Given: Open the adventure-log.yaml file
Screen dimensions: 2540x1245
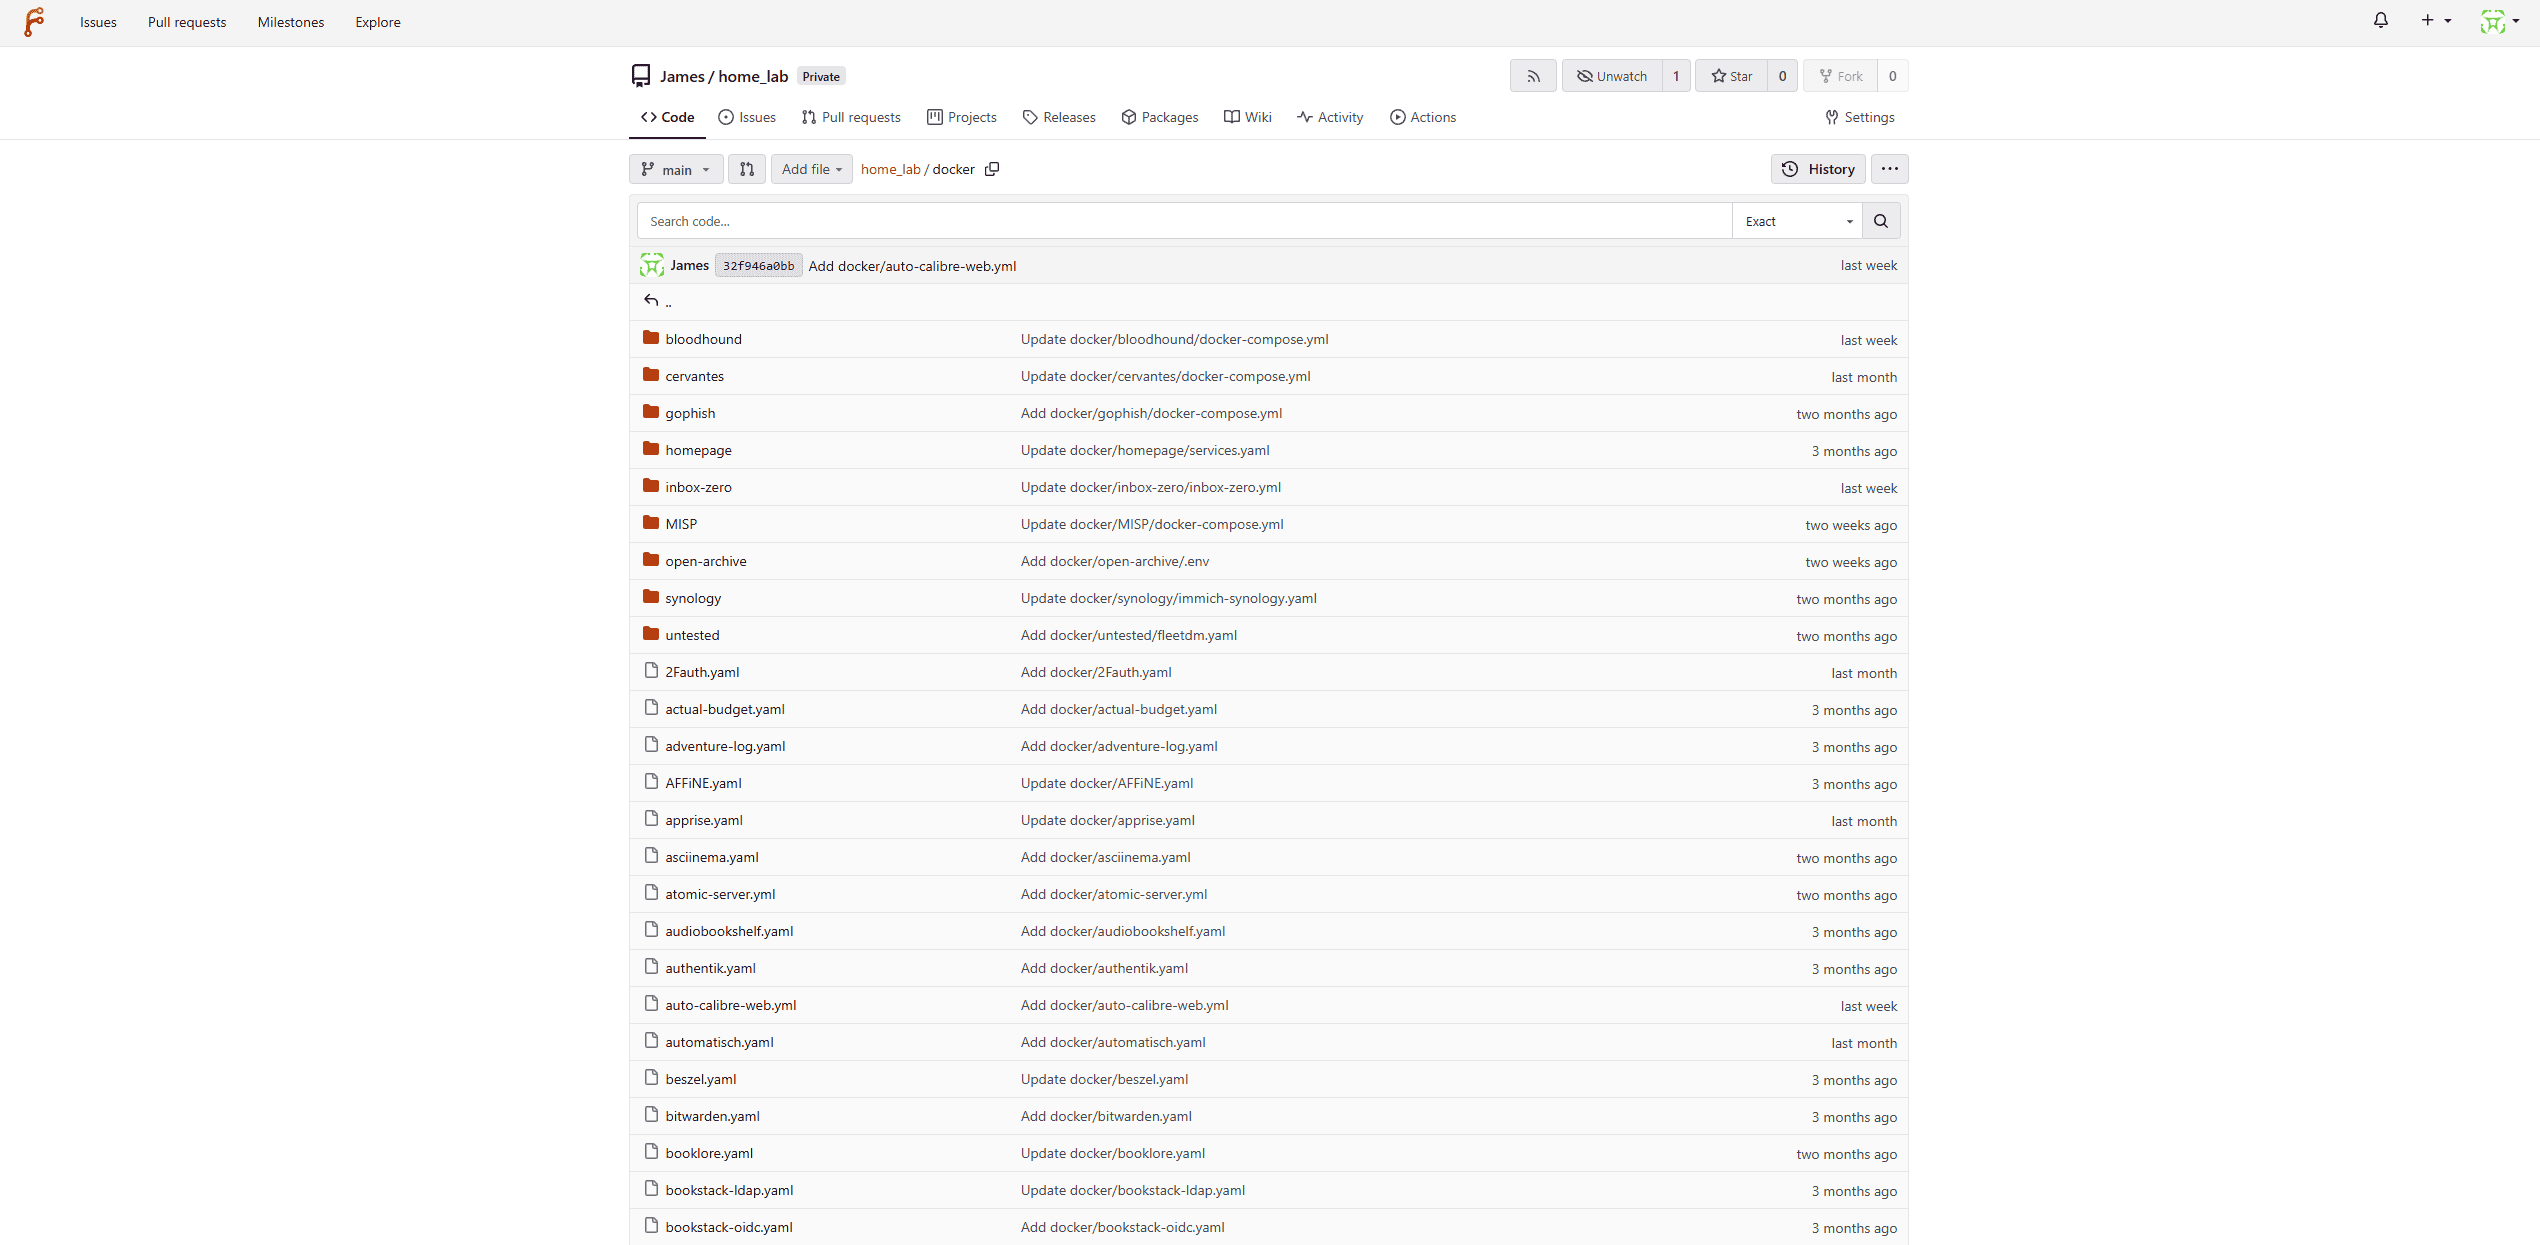Looking at the screenshot, I should (725, 746).
